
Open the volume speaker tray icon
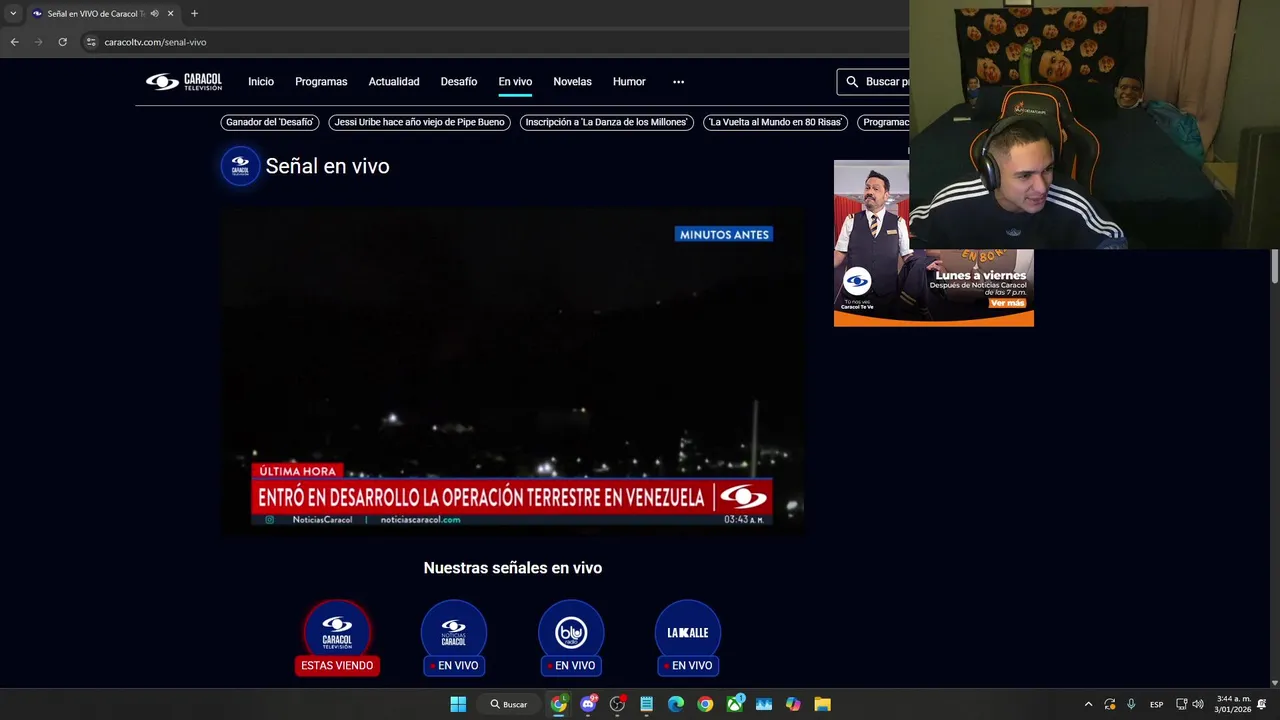[x=1198, y=704]
